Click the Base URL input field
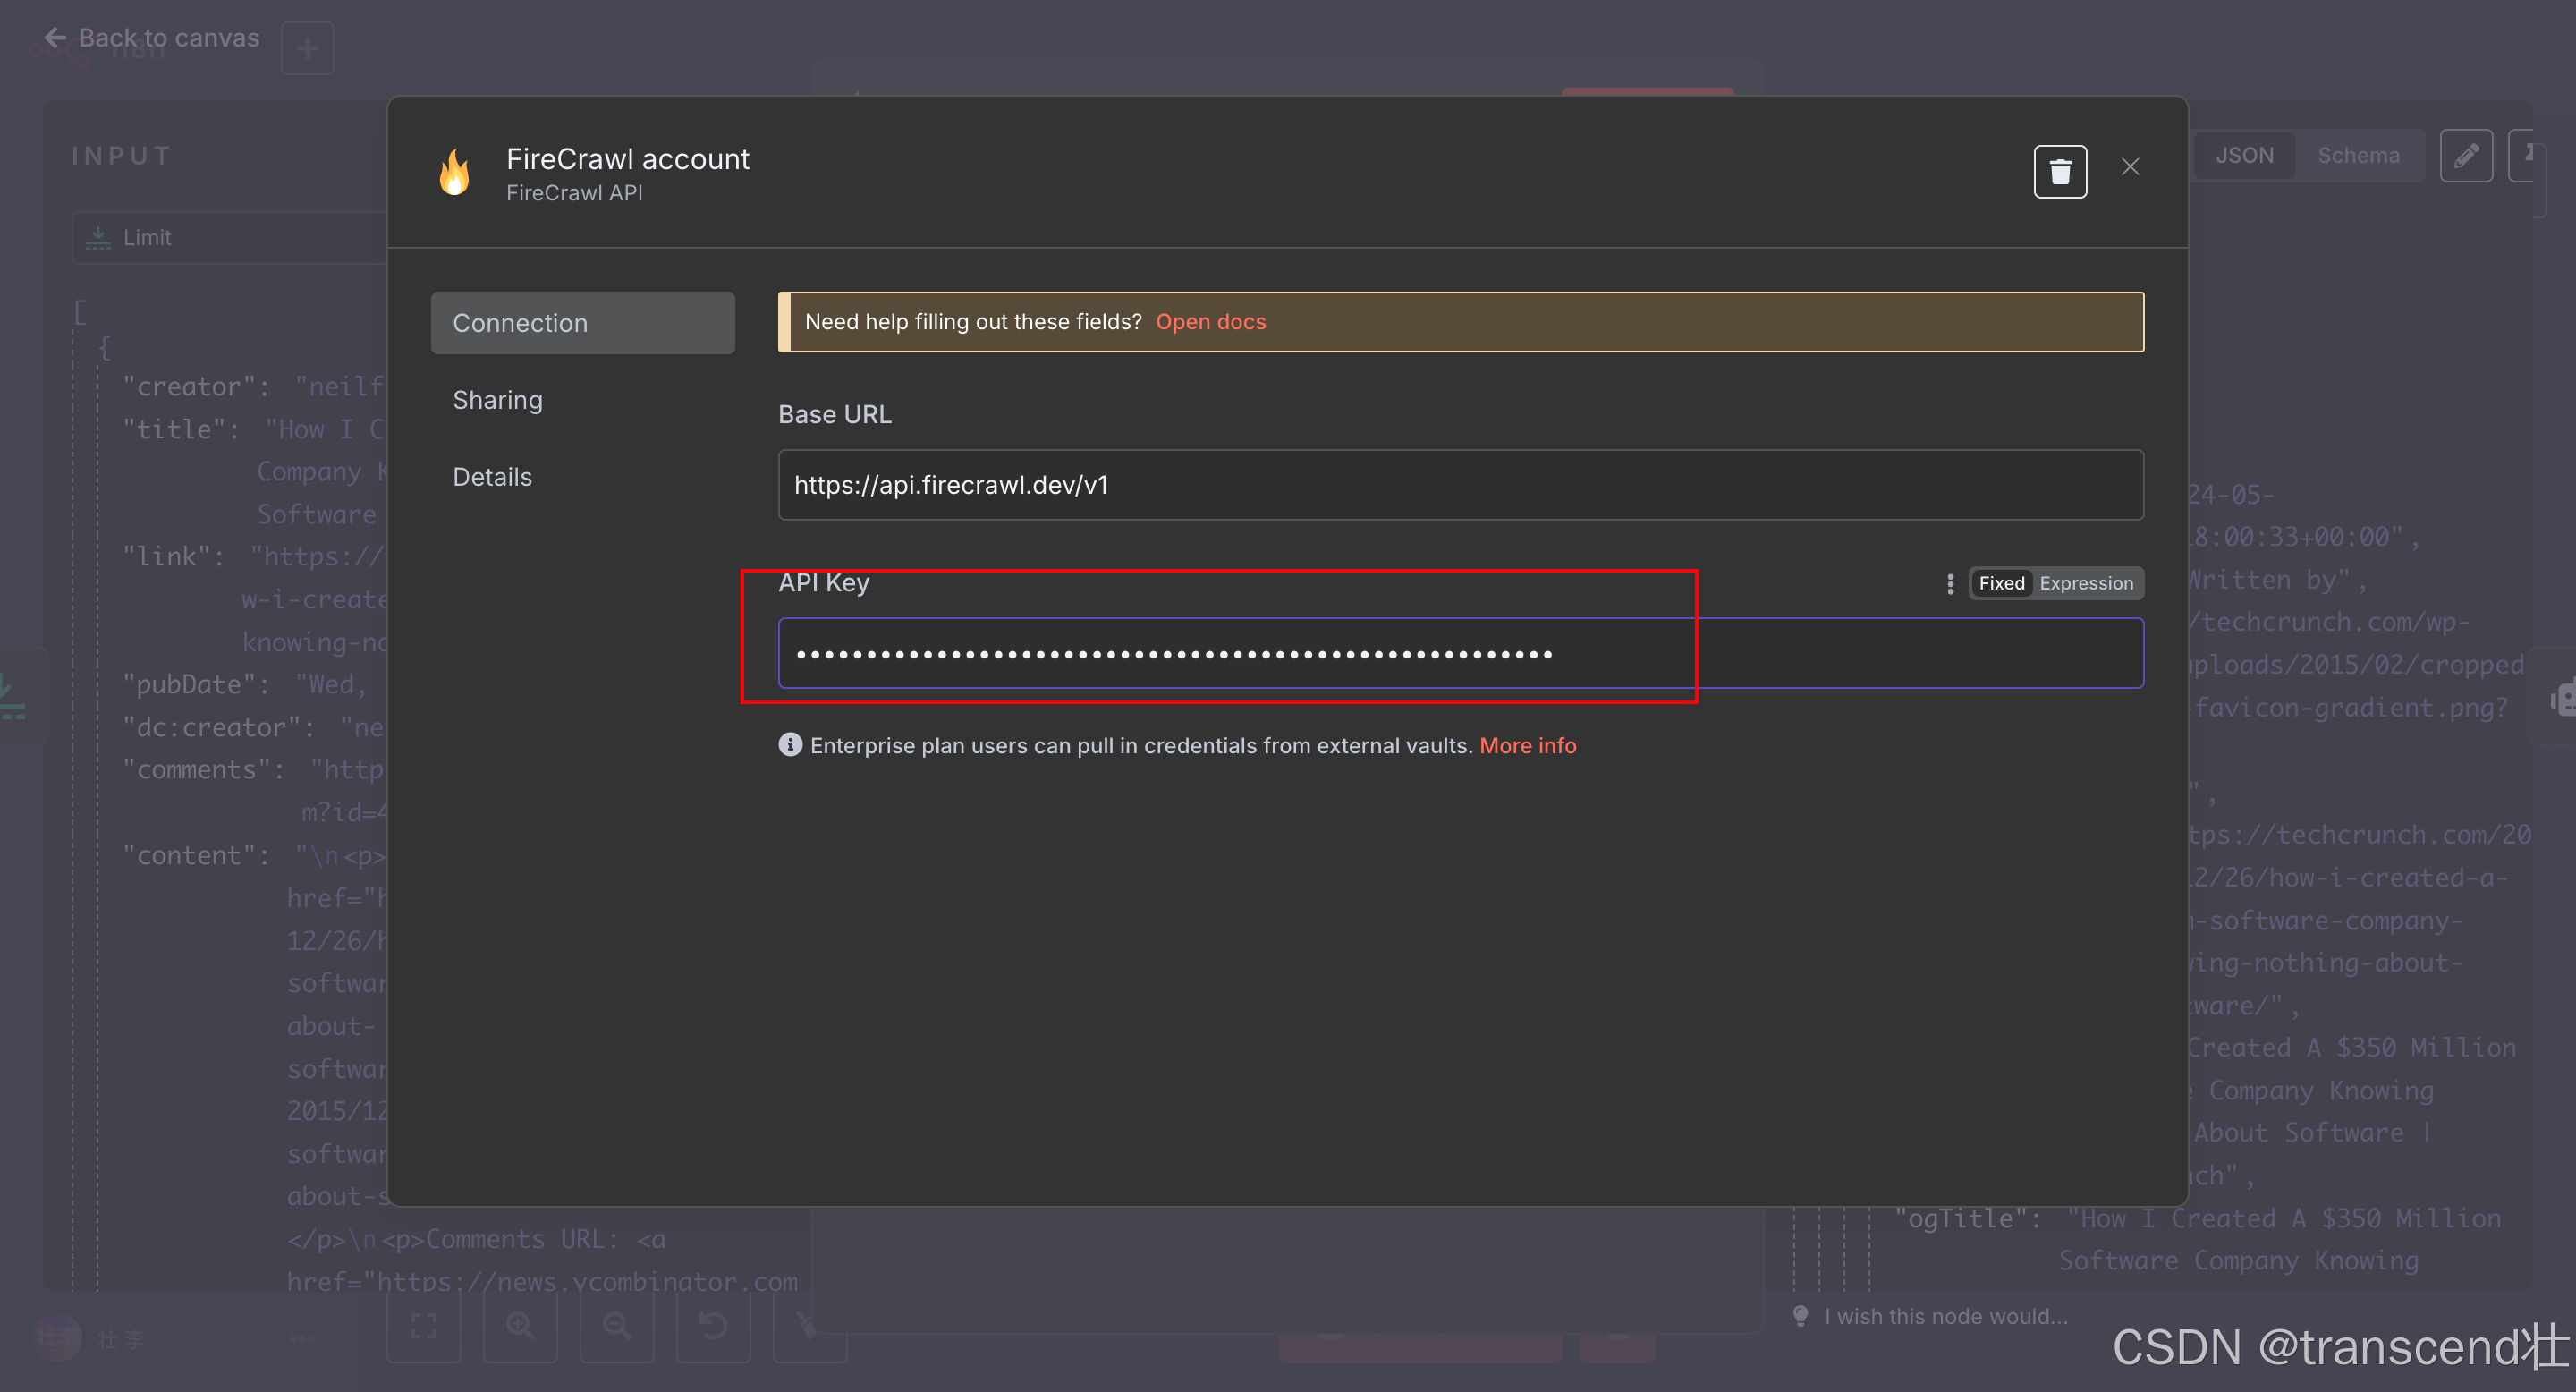 (x=1460, y=485)
